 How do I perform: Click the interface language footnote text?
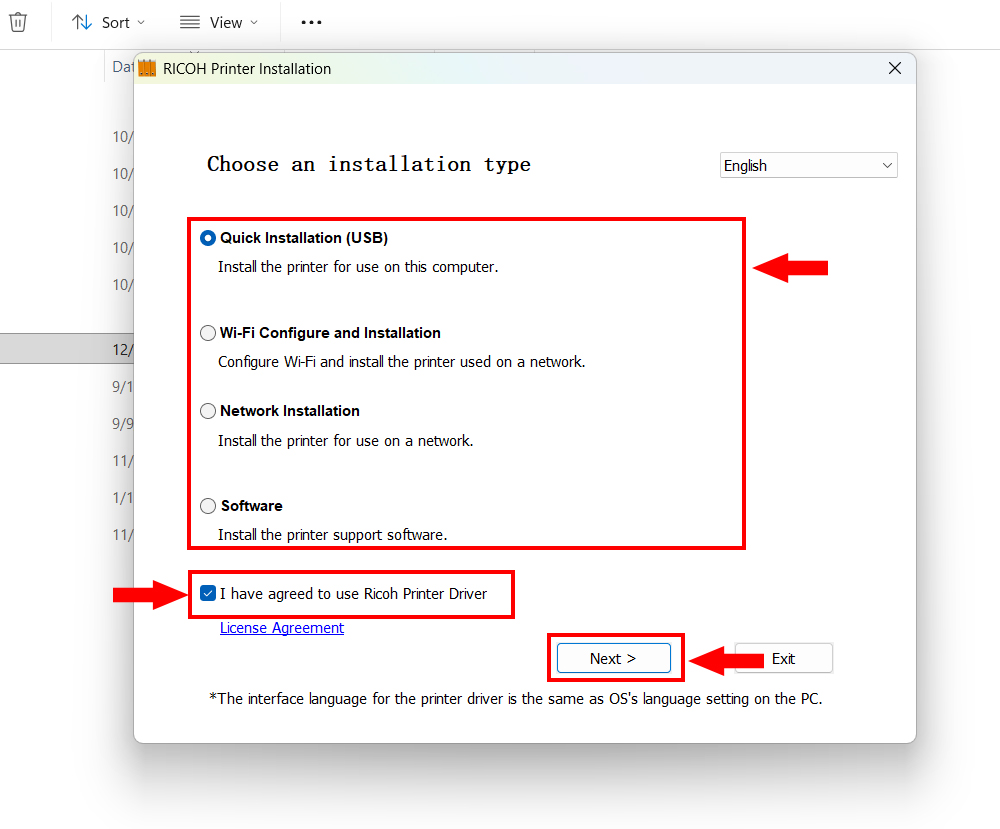tap(515, 699)
